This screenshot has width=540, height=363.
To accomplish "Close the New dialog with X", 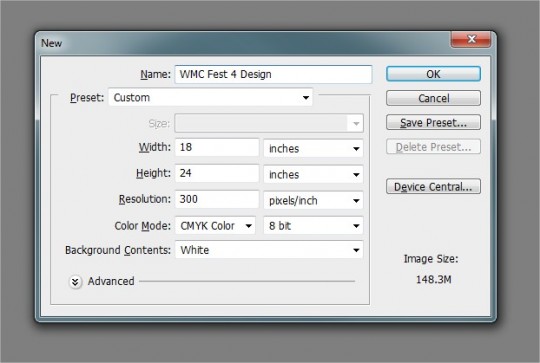I will click(471, 39).
